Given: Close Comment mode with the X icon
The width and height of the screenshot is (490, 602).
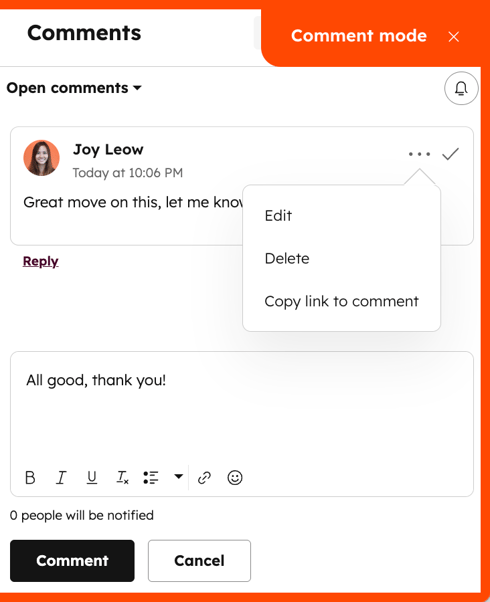Looking at the screenshot, I should [x=454, y=37].
